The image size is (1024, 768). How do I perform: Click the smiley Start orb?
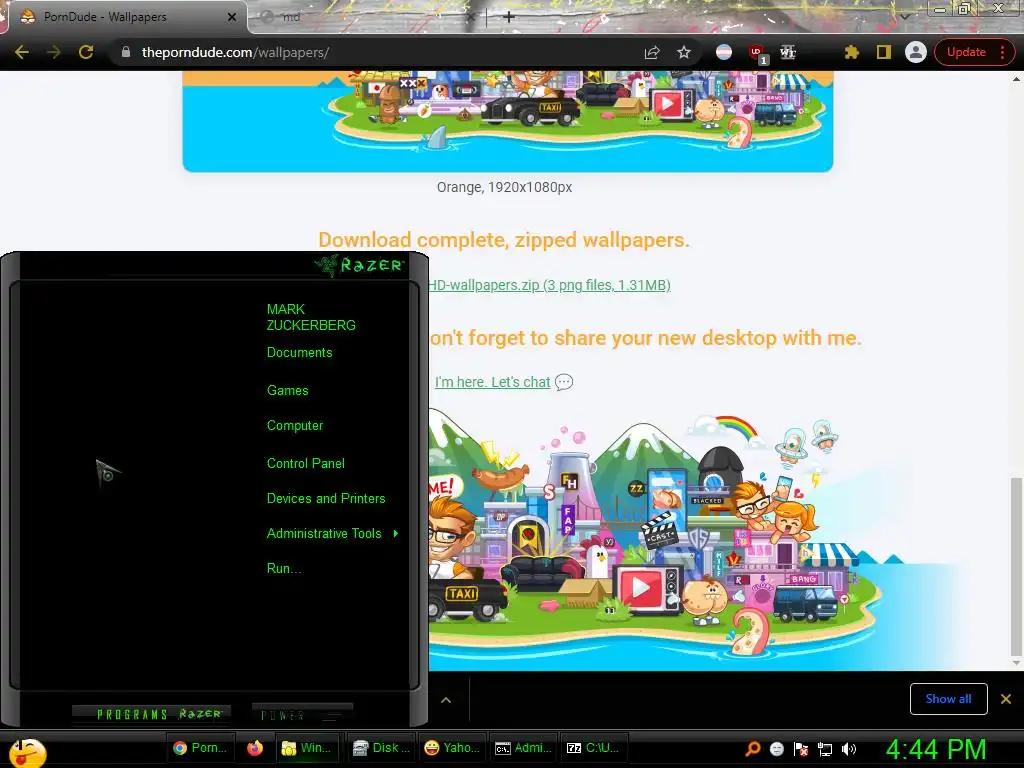pyautogui.click(x=27, y=752)
